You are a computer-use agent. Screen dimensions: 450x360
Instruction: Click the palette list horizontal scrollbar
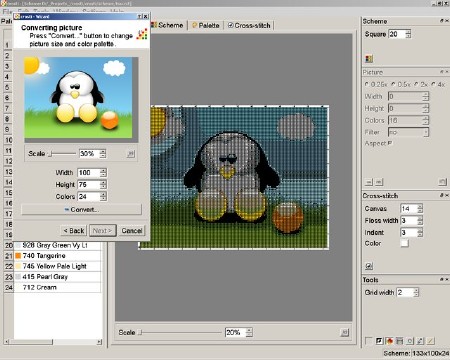click(53, 342)
